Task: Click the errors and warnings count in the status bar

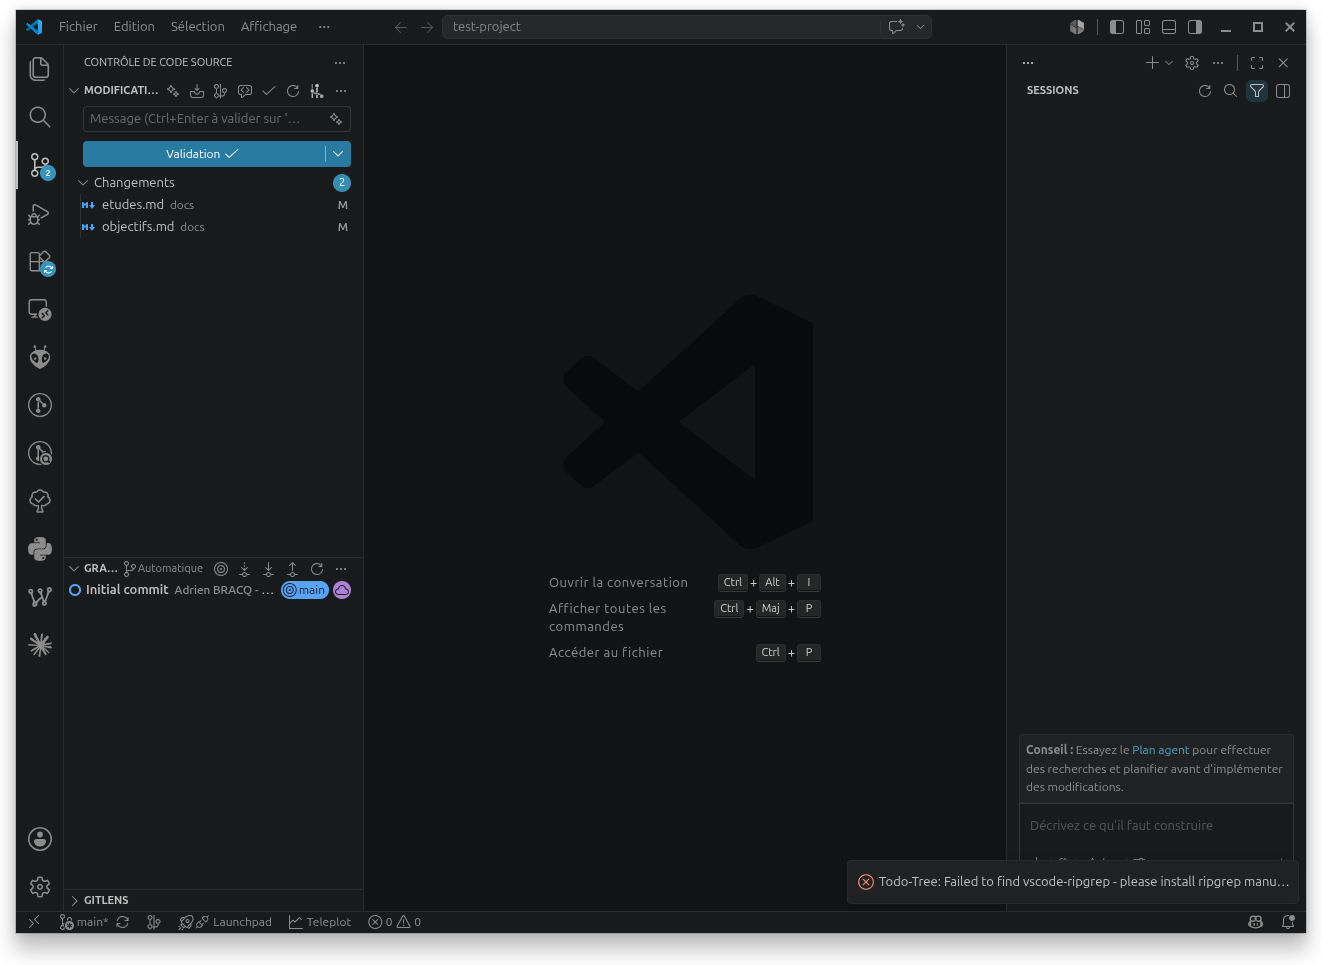Action: pyautogui.click(x=395, y=922)
